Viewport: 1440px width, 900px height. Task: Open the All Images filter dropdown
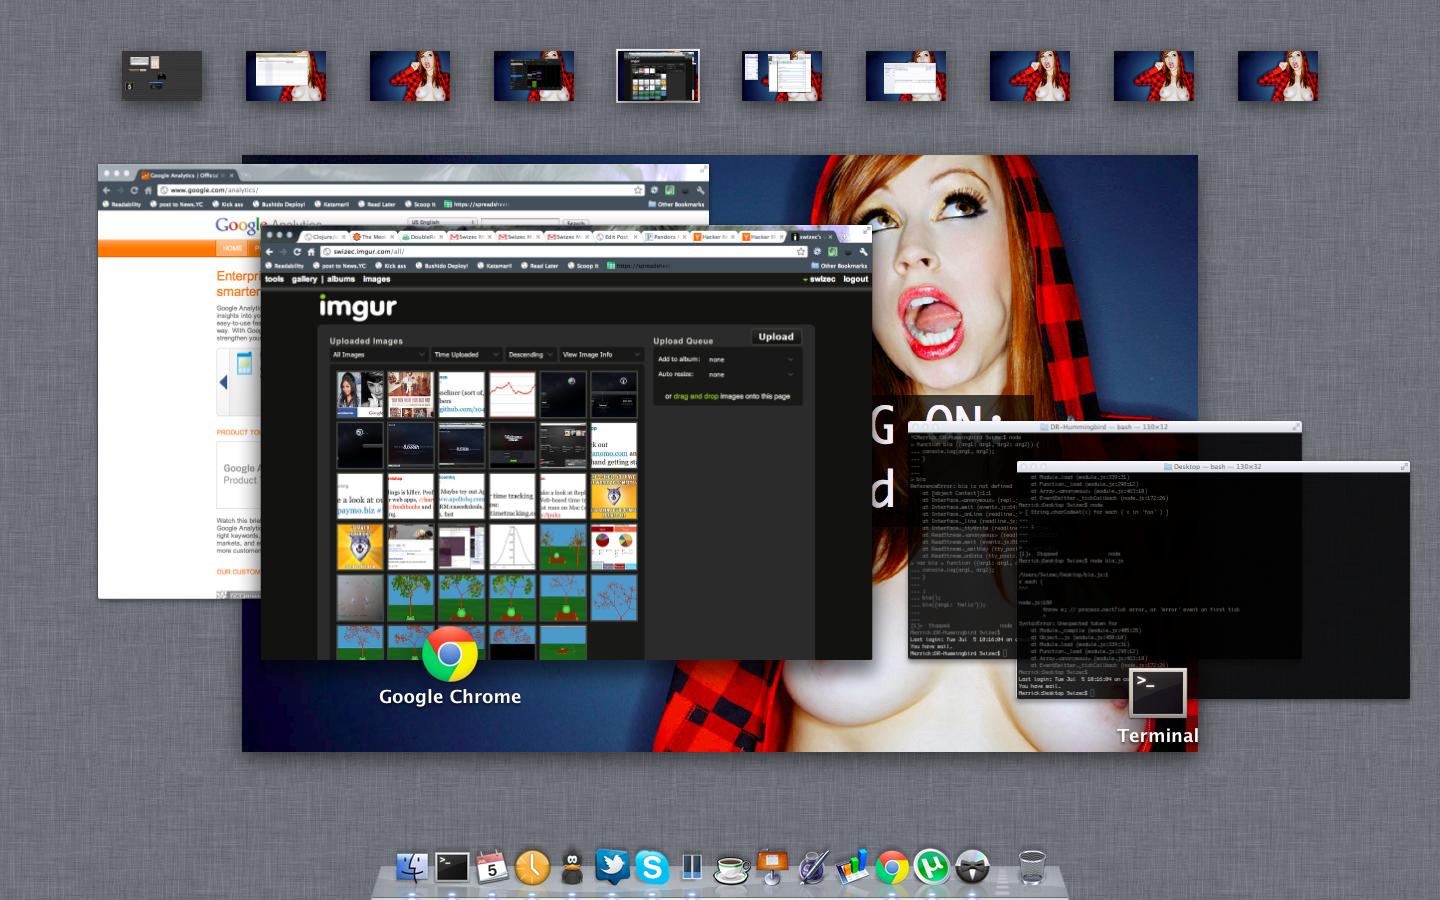click(378, 354)
